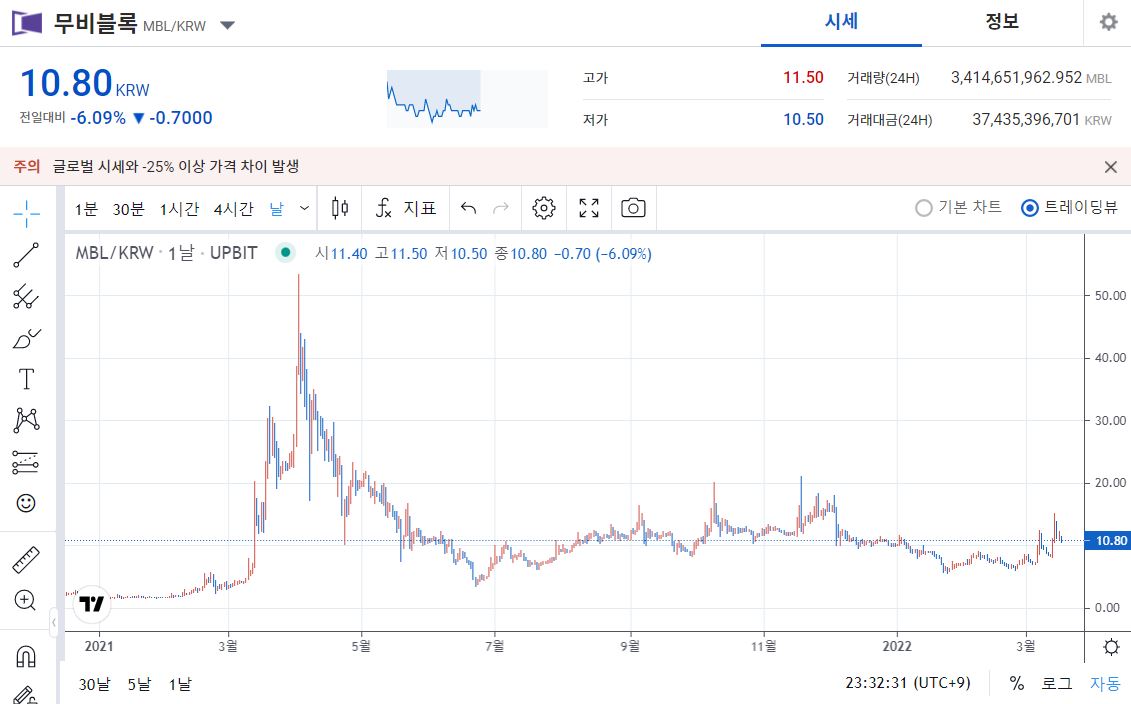This screenshot has height=704, width=1131.
Task: Toggle the green market status indicator
Action: click(x=286, y=252)
